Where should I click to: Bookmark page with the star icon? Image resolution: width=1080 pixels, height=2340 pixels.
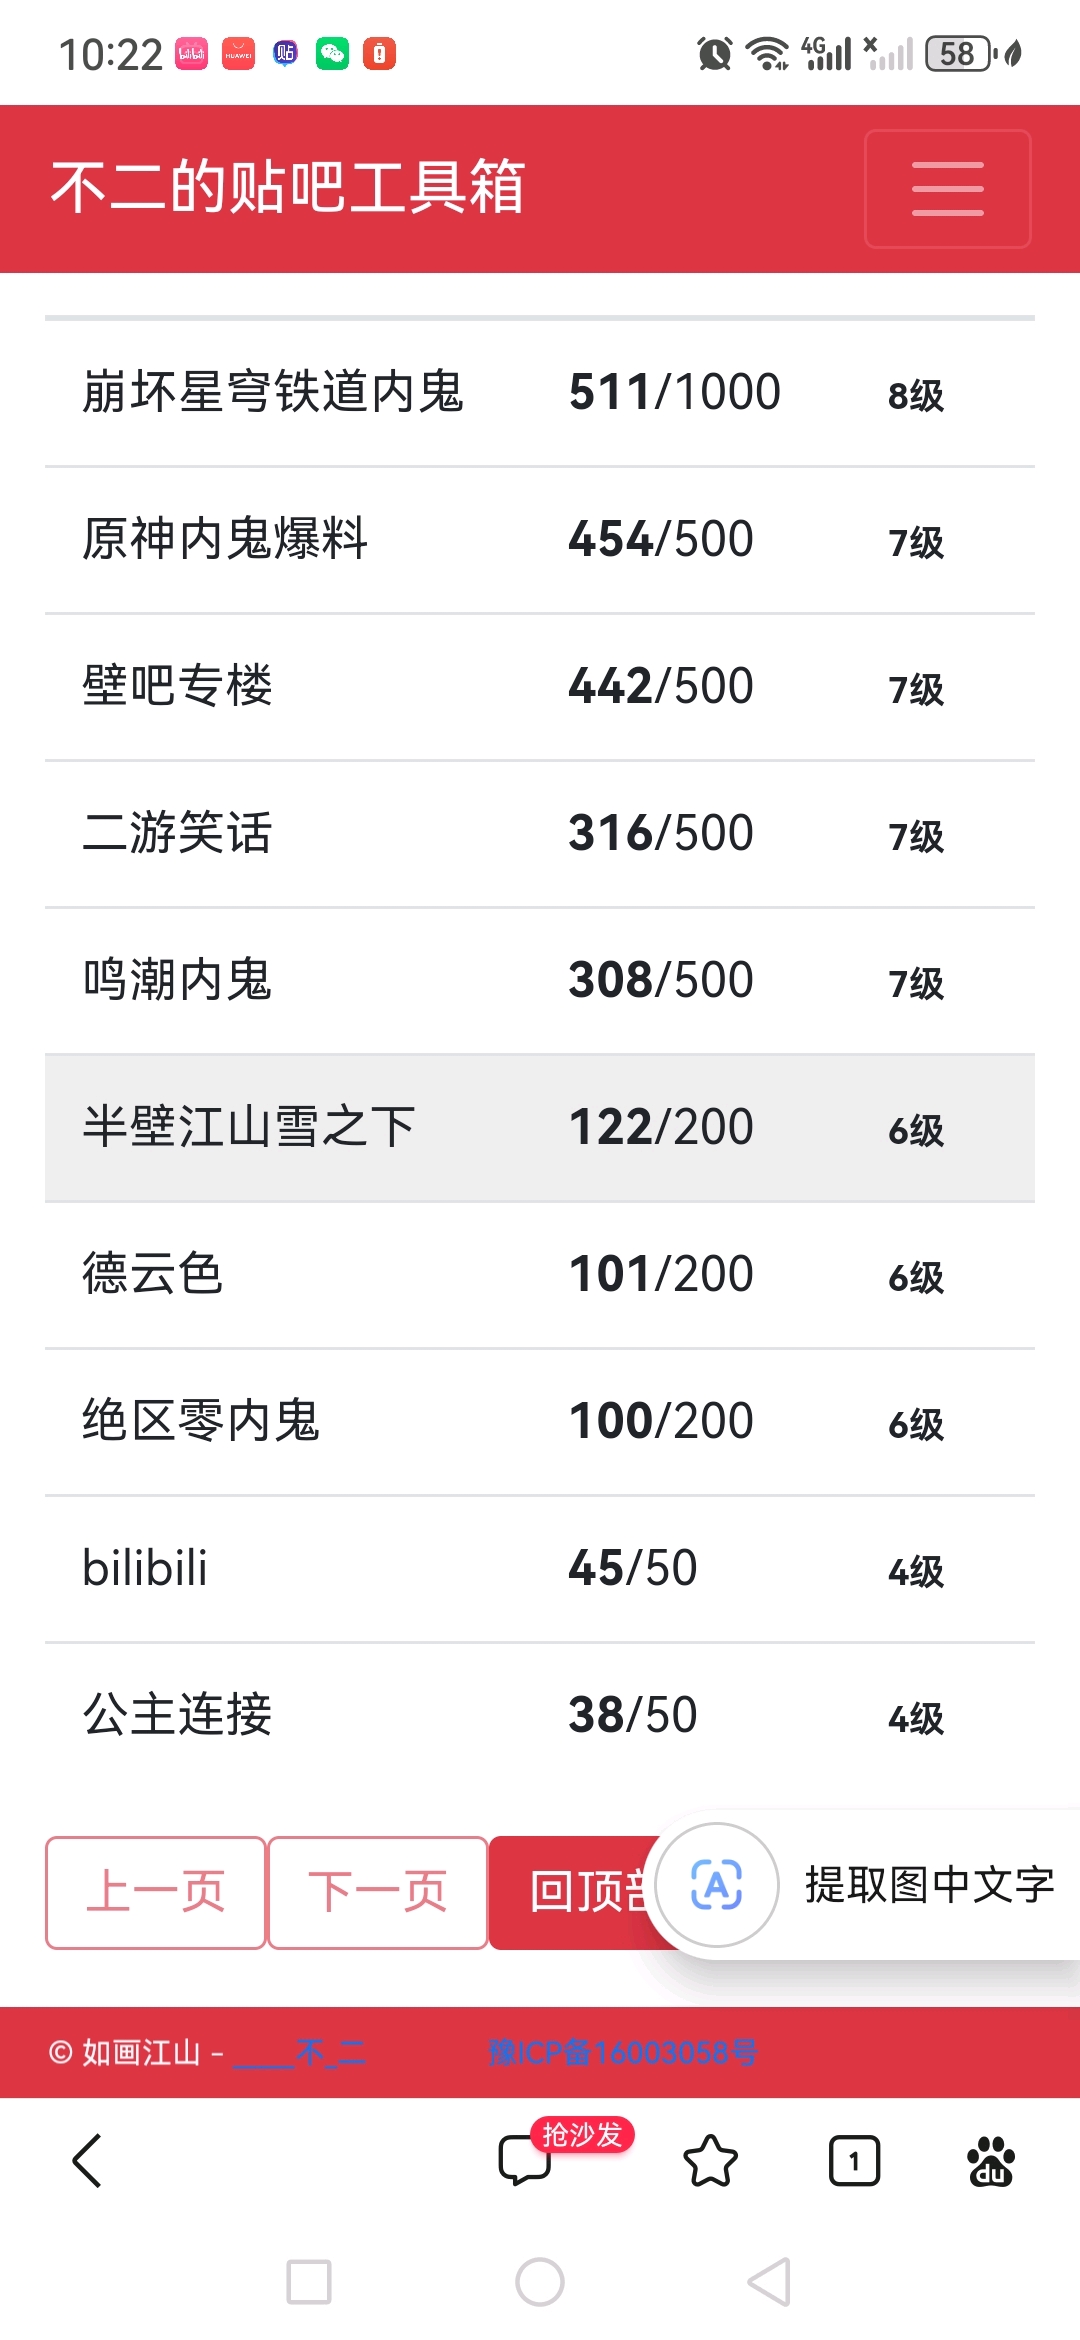[x=710, y=2161]
